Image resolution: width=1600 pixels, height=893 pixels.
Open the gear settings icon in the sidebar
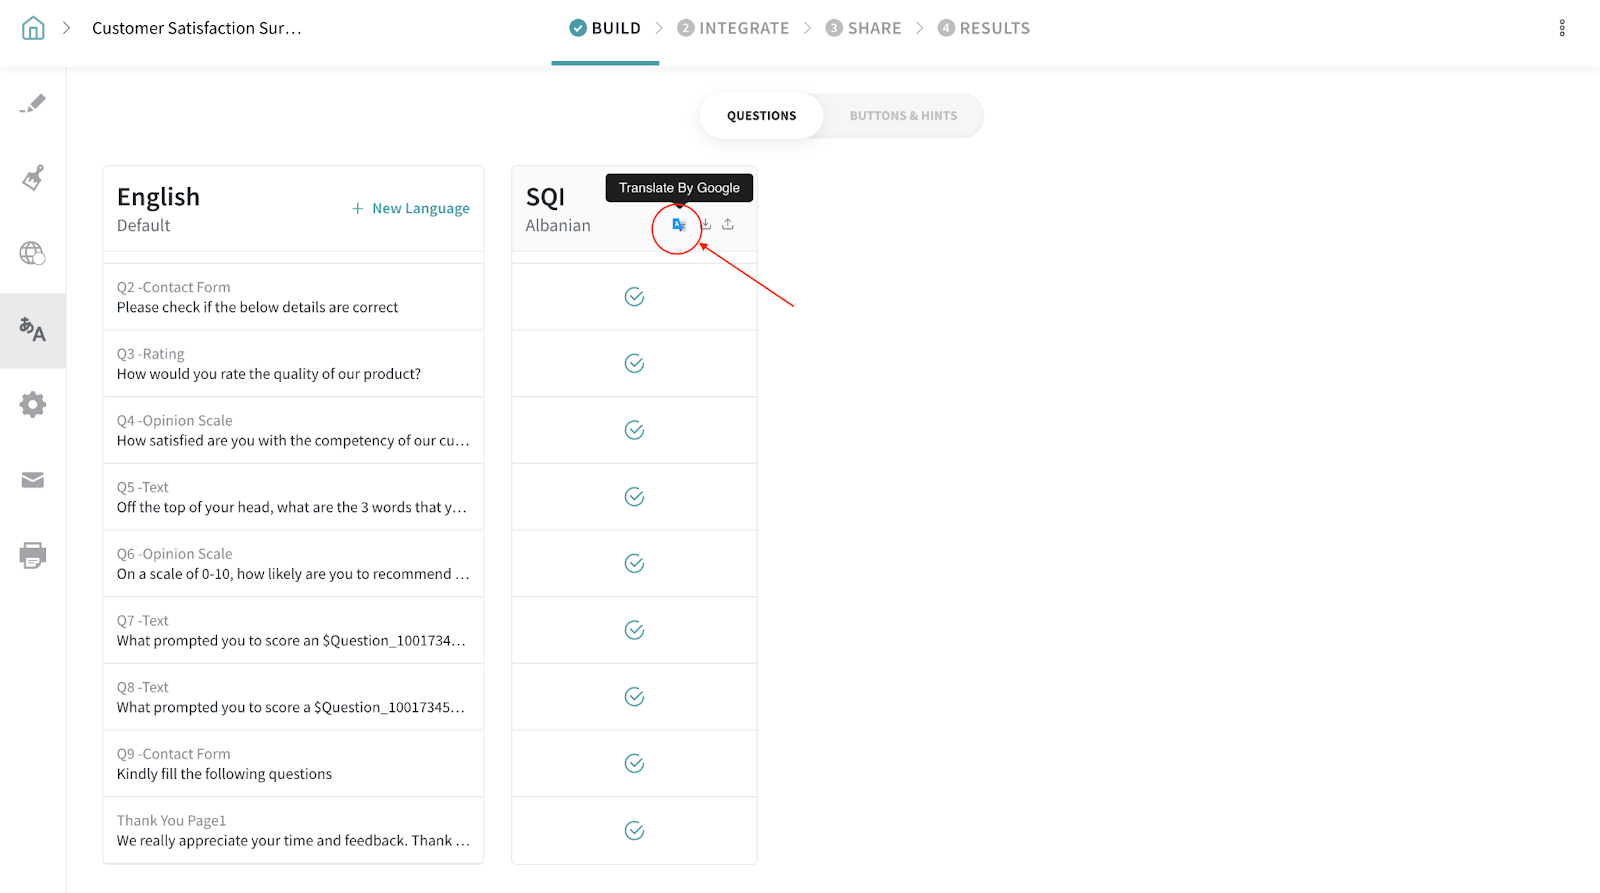[33, 405]
